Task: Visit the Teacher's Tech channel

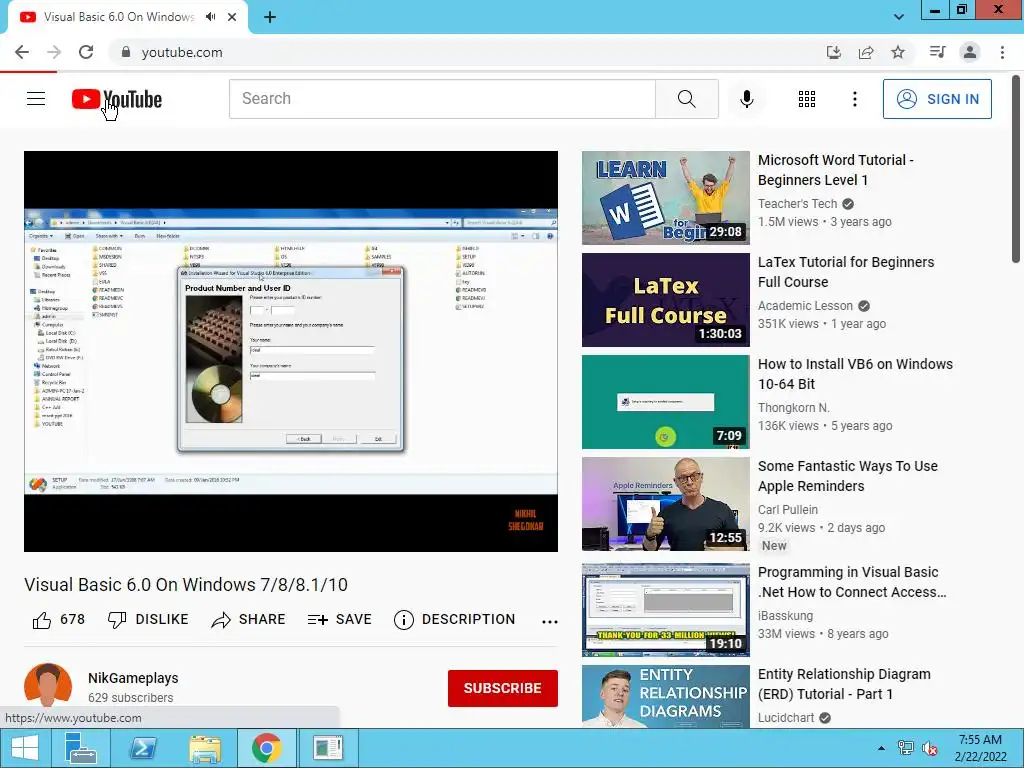Action: pos(797,204)
